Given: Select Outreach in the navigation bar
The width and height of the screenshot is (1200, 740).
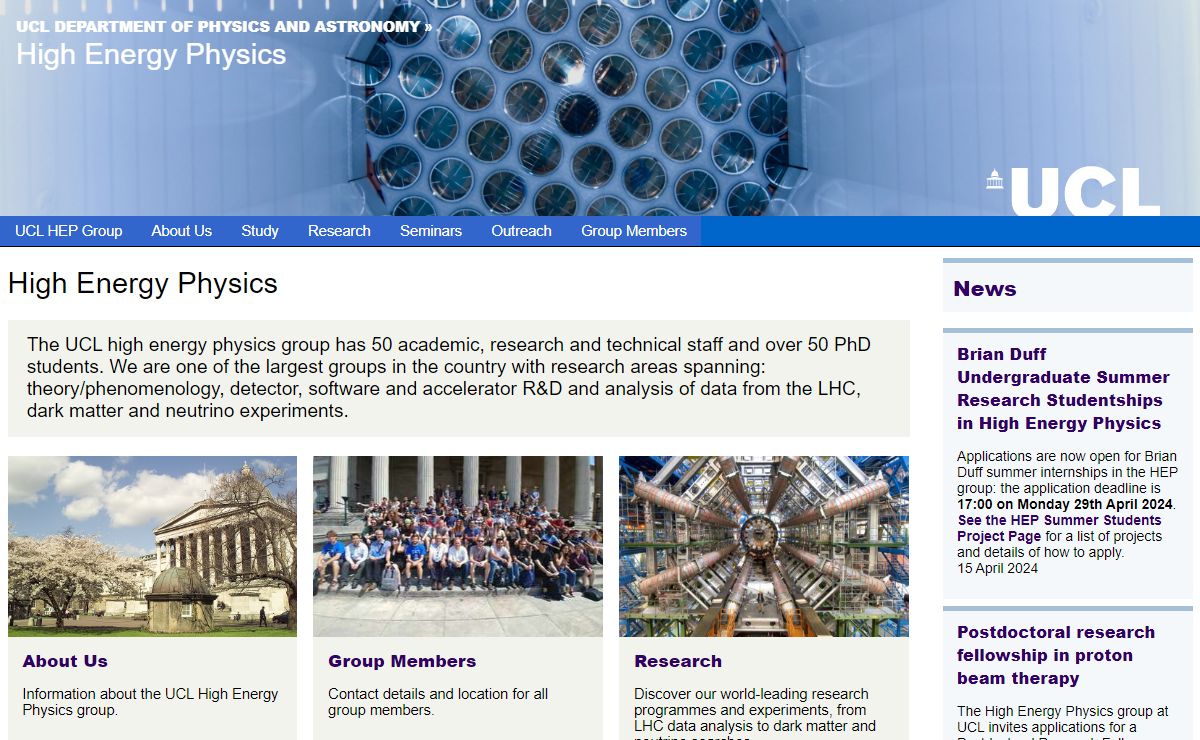Looking at the screenshot, I should [x=521, y=231].
